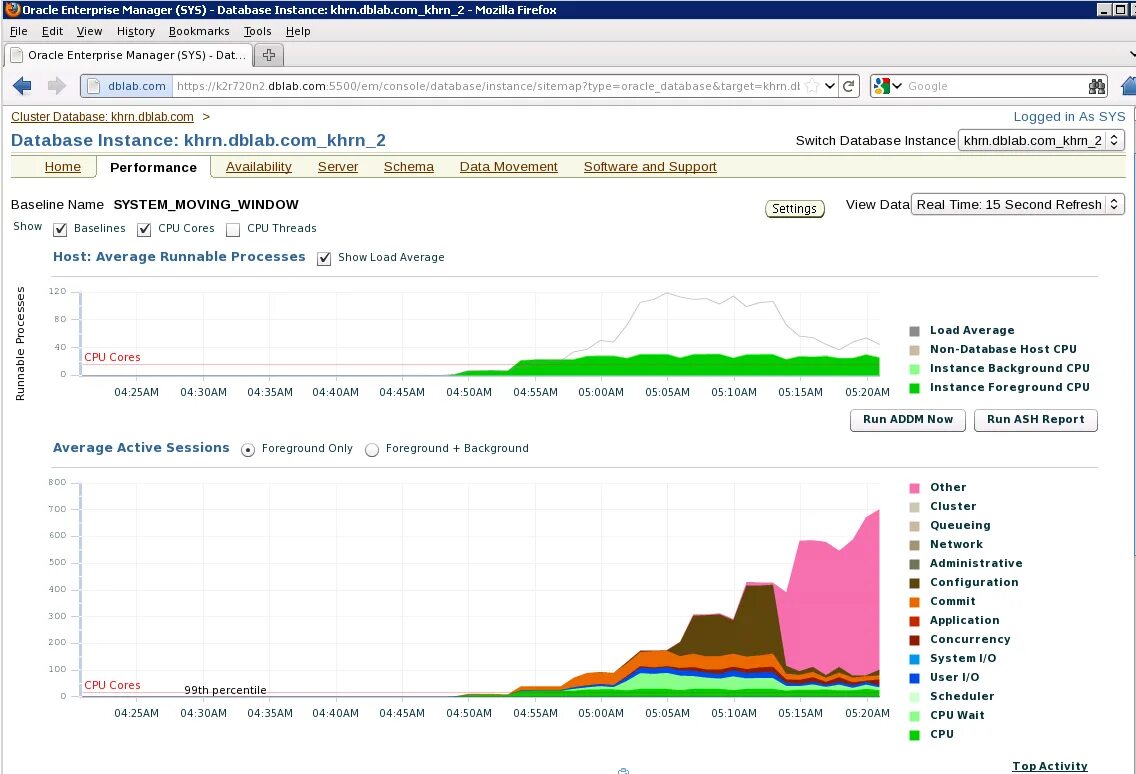This screenshot has width=1136, height=774.
Task: Switch to the Availability tab
Action: [x=259, y=167]
